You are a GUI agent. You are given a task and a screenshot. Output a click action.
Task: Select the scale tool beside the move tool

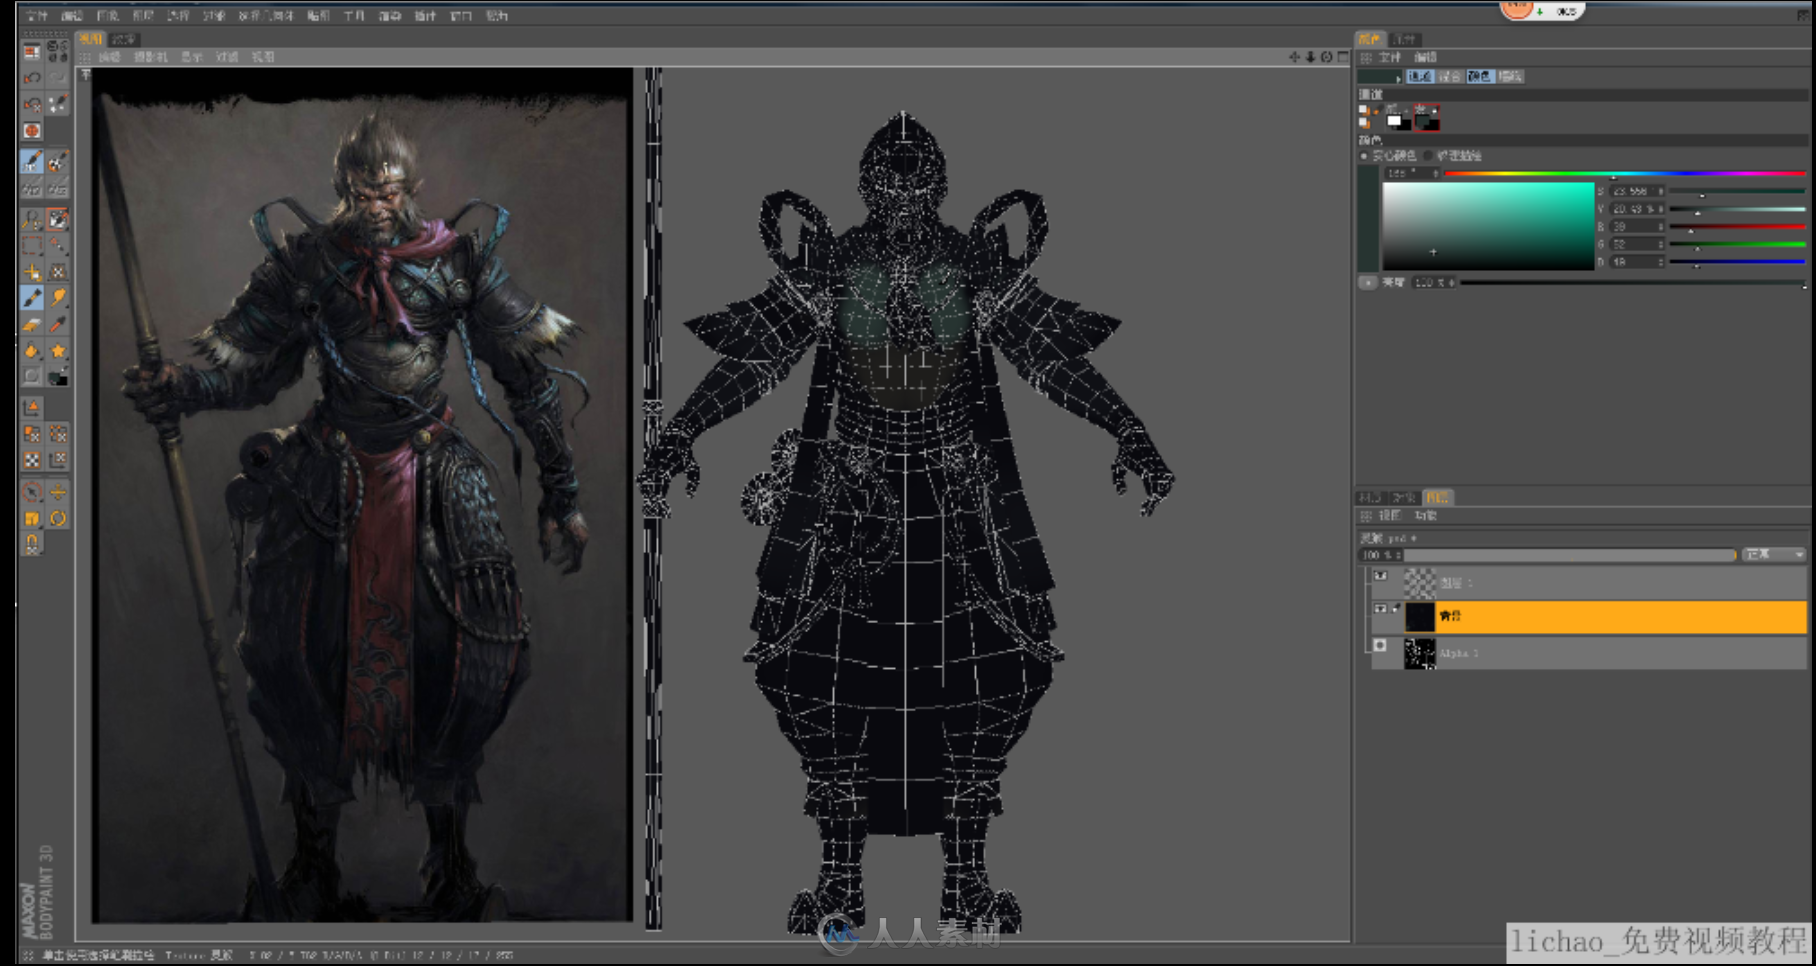coord(58,271)
